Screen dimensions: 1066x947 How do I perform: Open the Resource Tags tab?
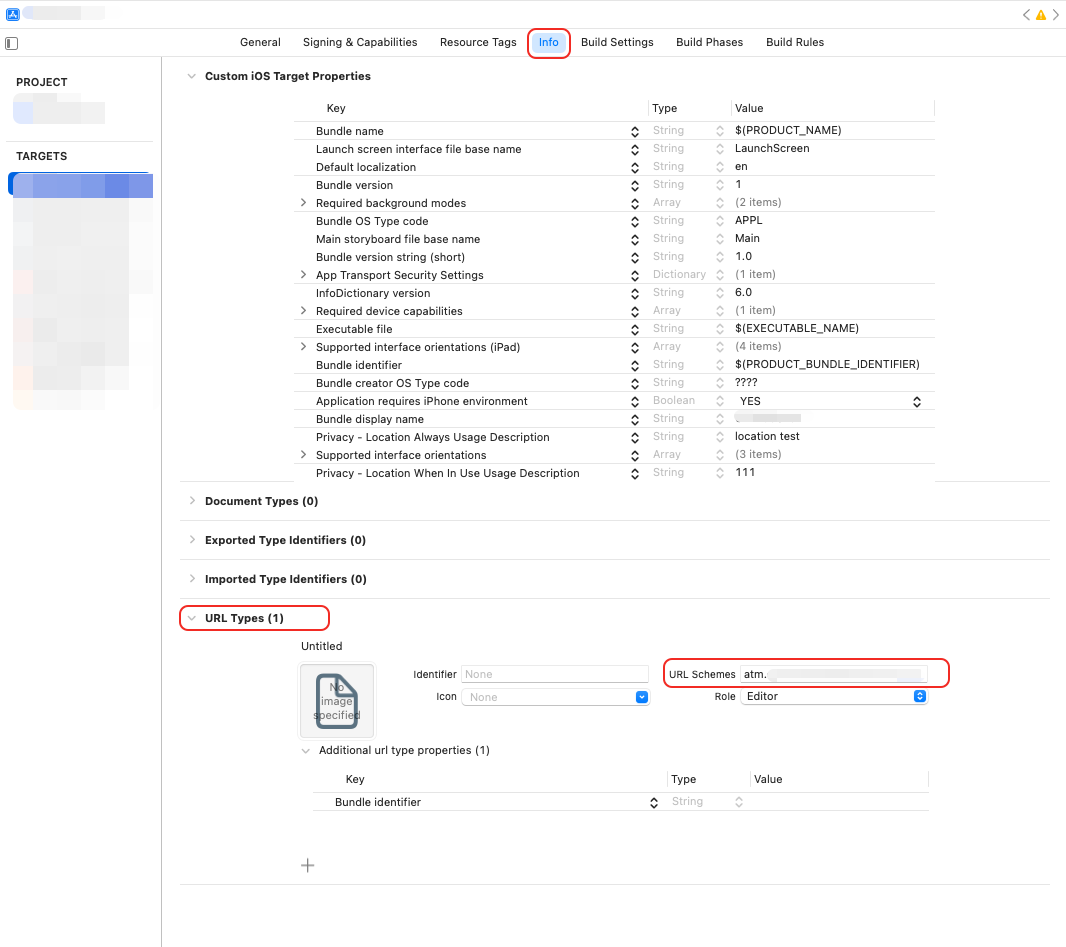pyautogui.click(x=478, y=42)
